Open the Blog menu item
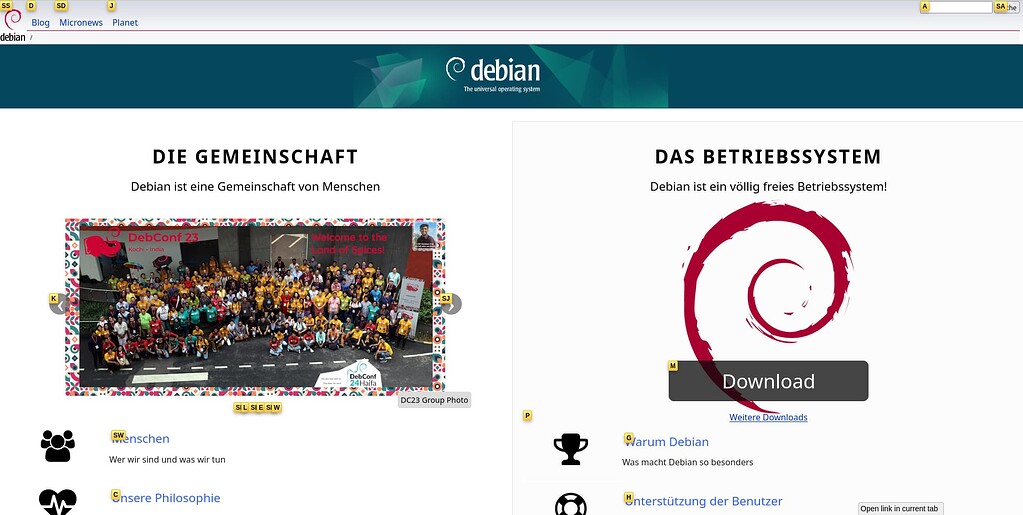This screenshot has width=1023, height=515. click(40, 22)
